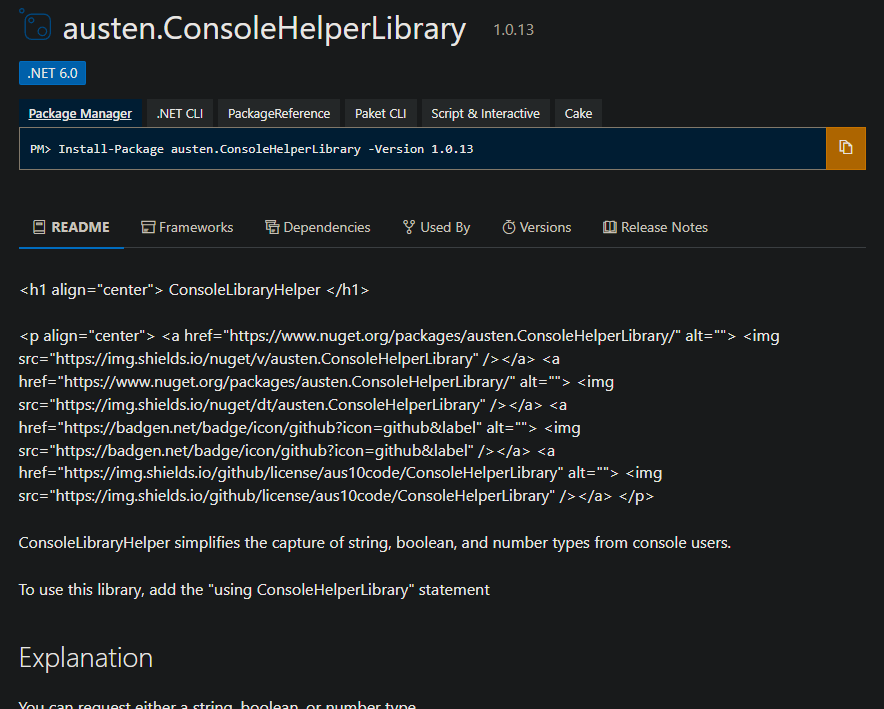The width and height of the screenshot is (884, 709).
Task: Switch to the Cake tab
Action: click(x=578, y=113)
